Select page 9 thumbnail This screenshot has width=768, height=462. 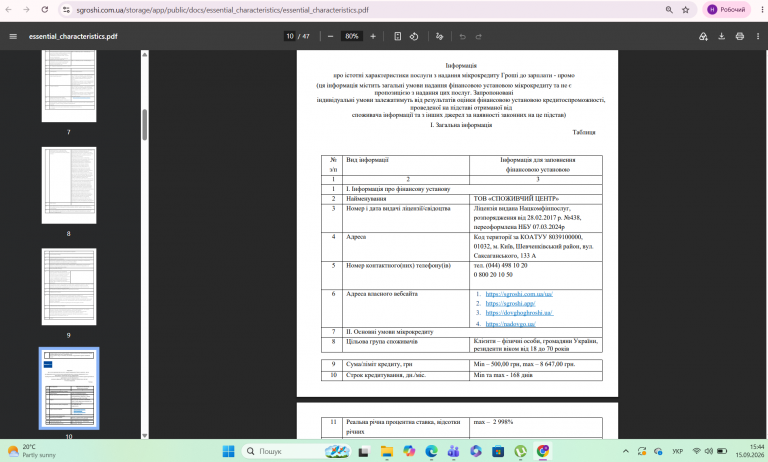pos(69,287)
